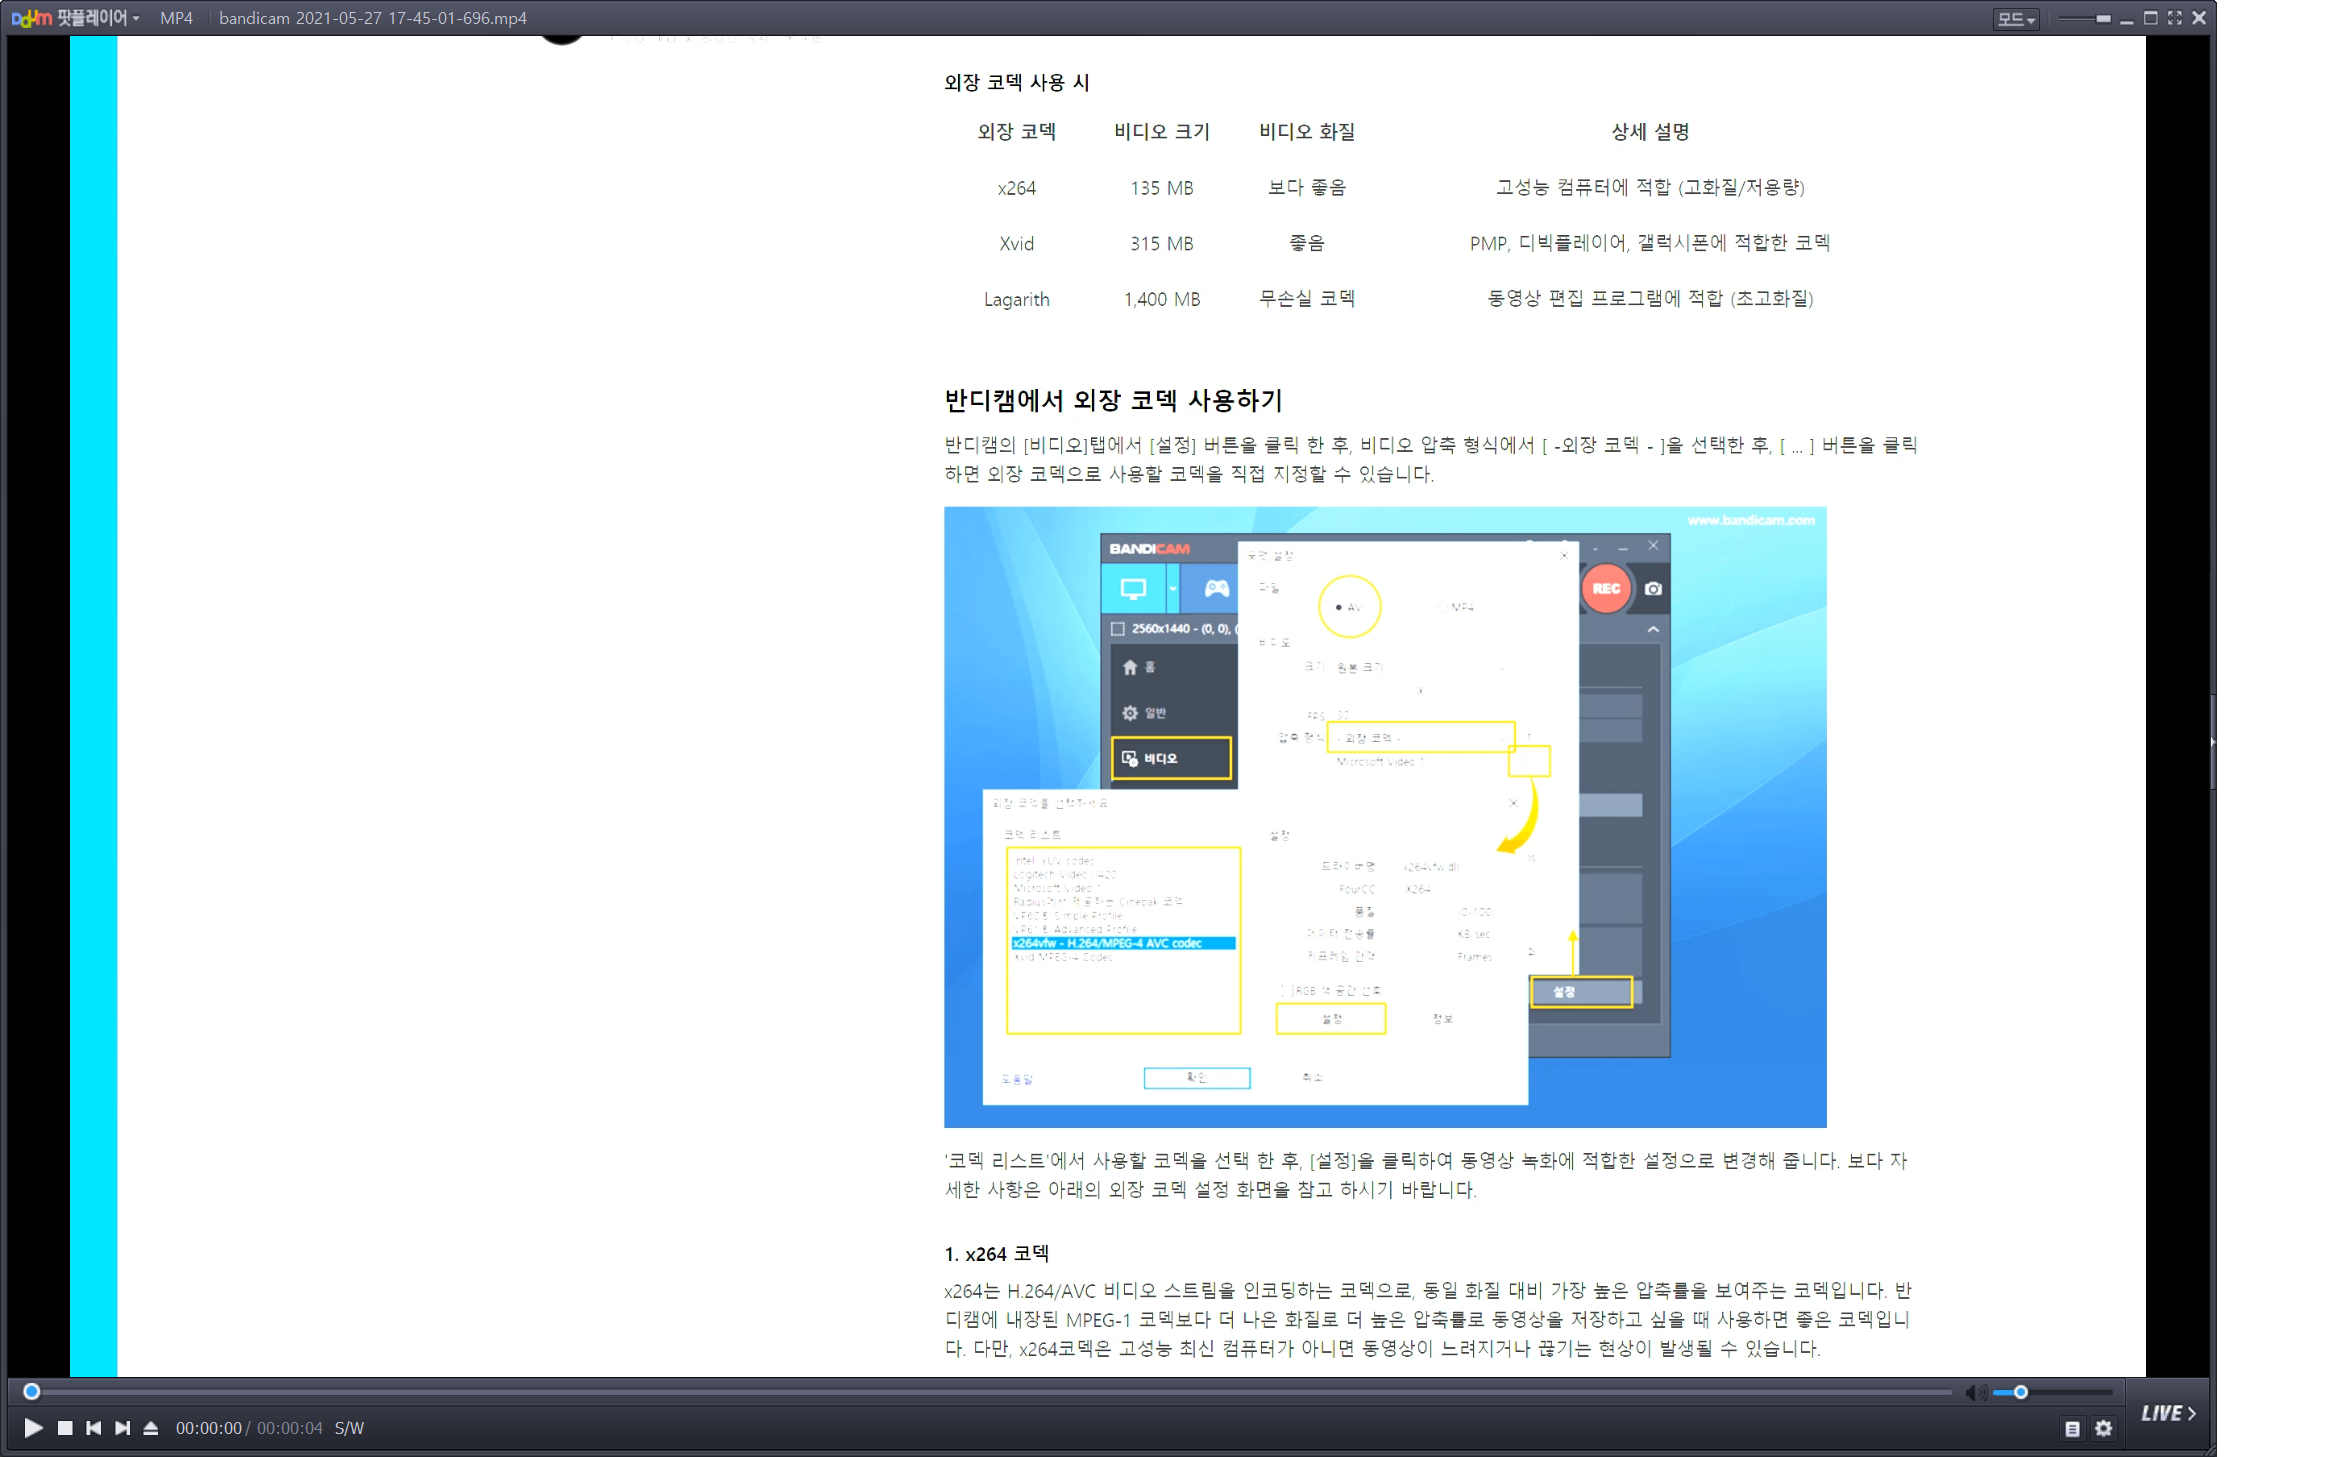
Task: Open the LIVE broadcast panel
Action: point(2168,1413)
